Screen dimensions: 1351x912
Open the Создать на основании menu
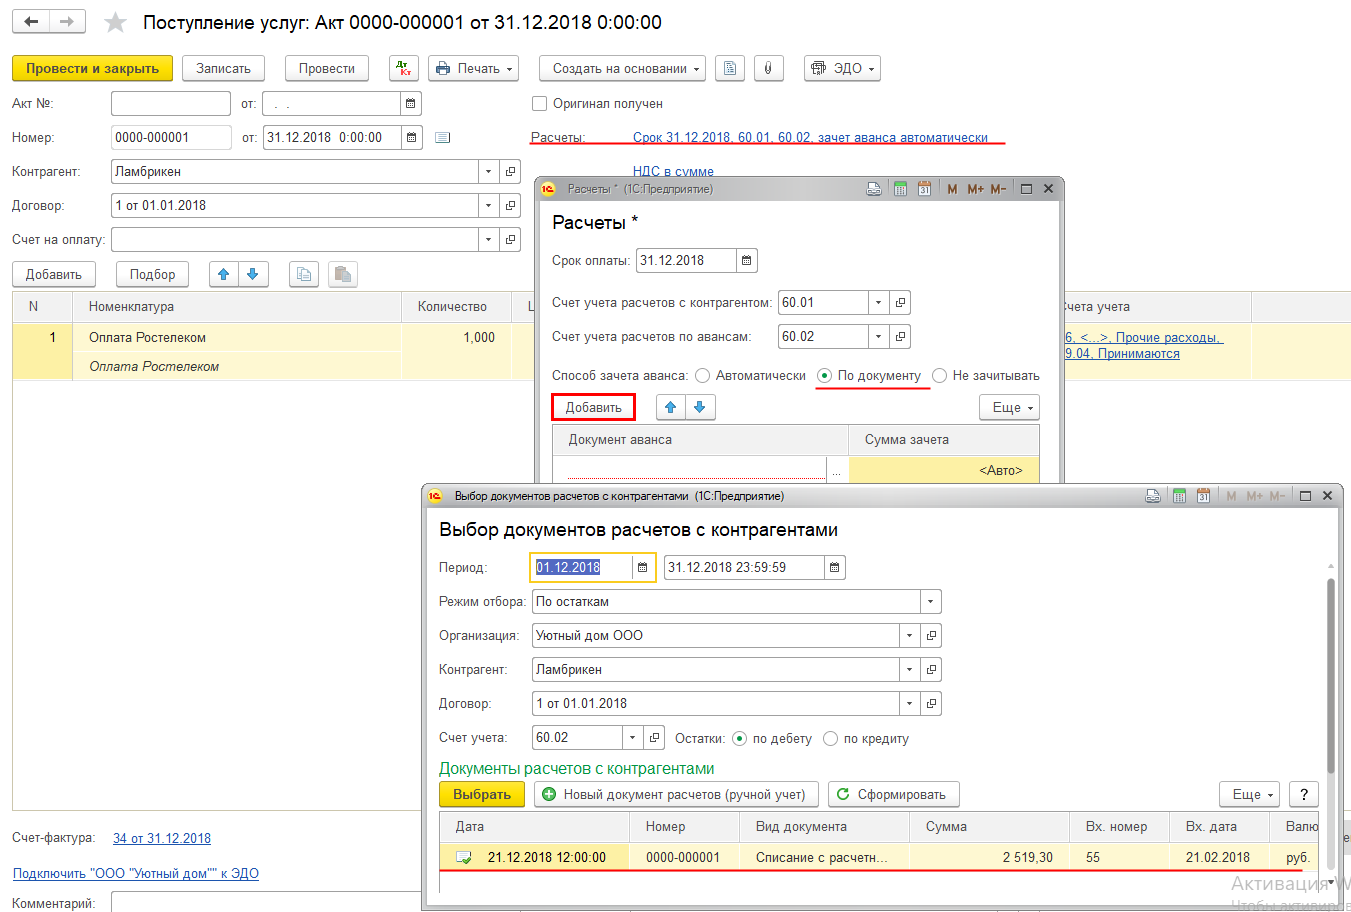coord(622,68)
